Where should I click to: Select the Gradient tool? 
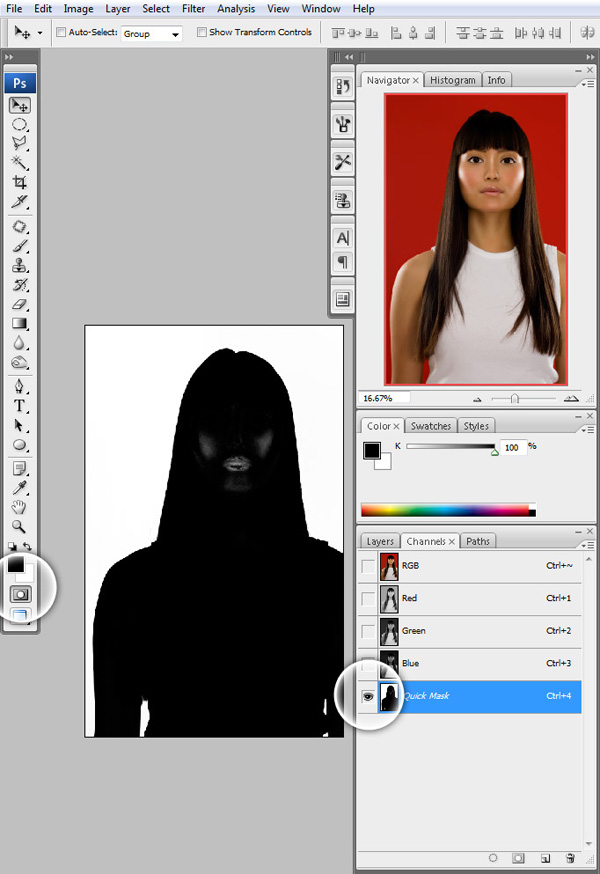coord(20,323)
